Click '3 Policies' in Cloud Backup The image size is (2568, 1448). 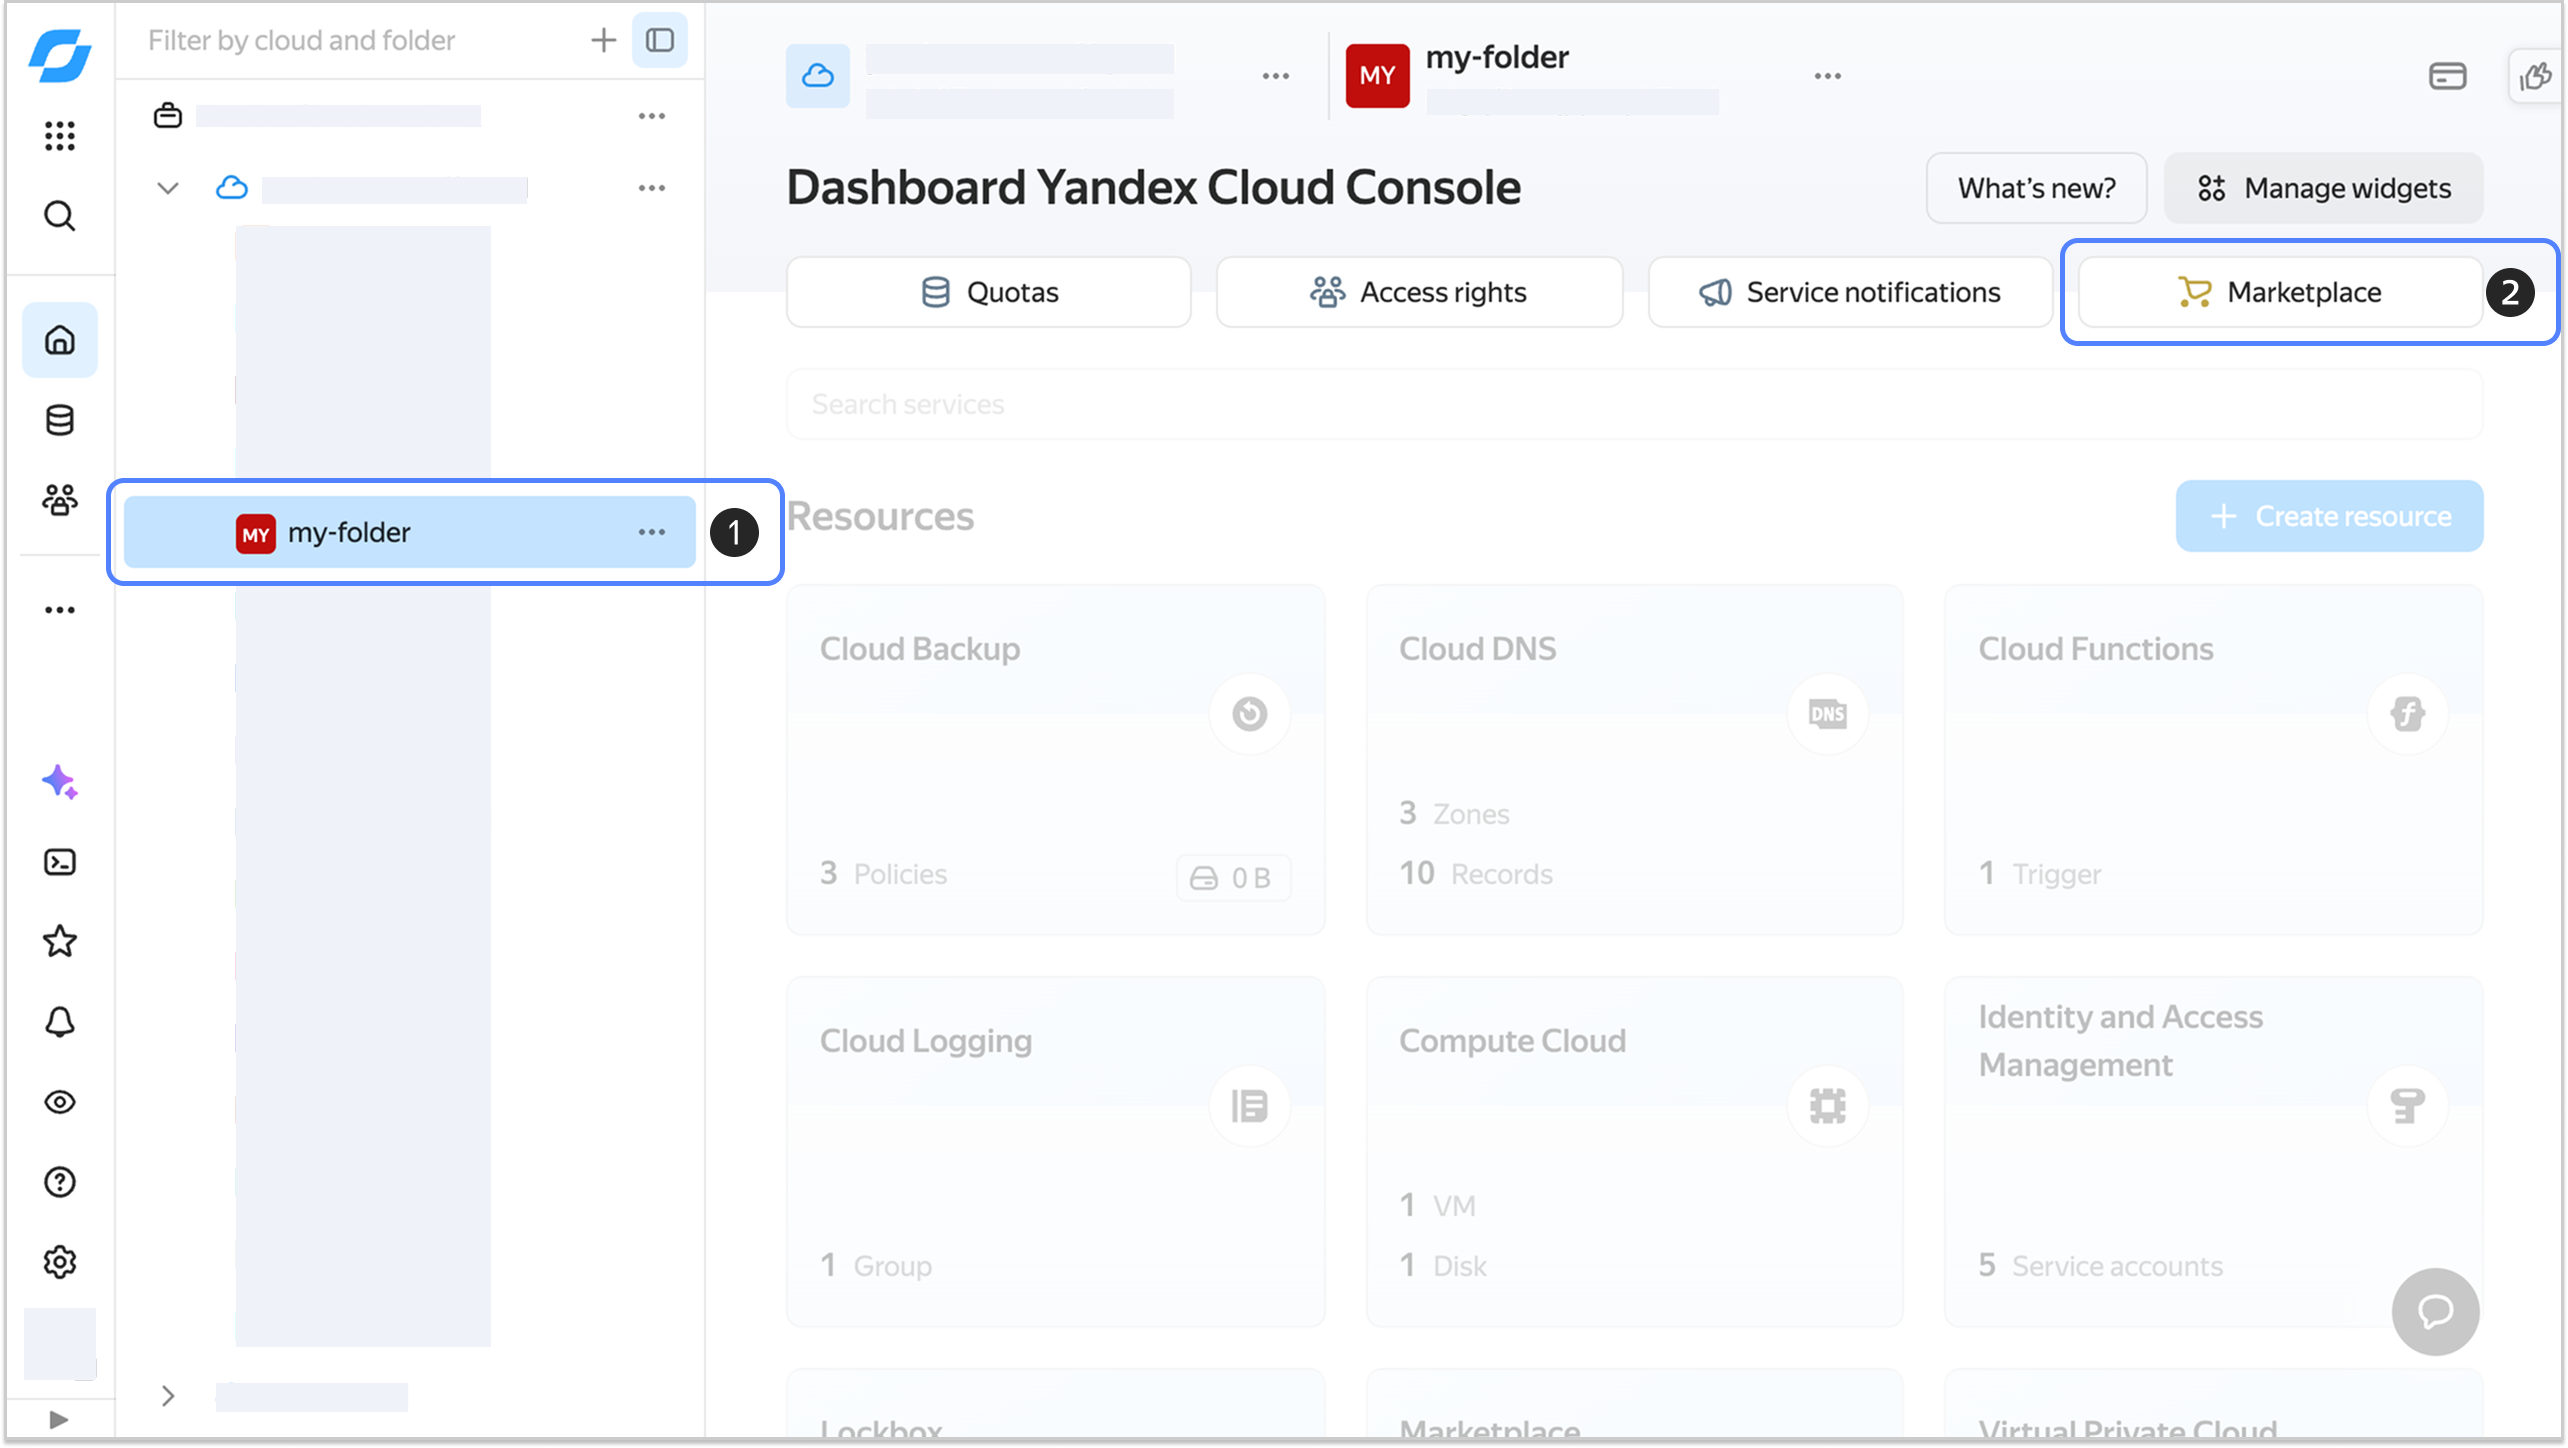click(883, 874)
